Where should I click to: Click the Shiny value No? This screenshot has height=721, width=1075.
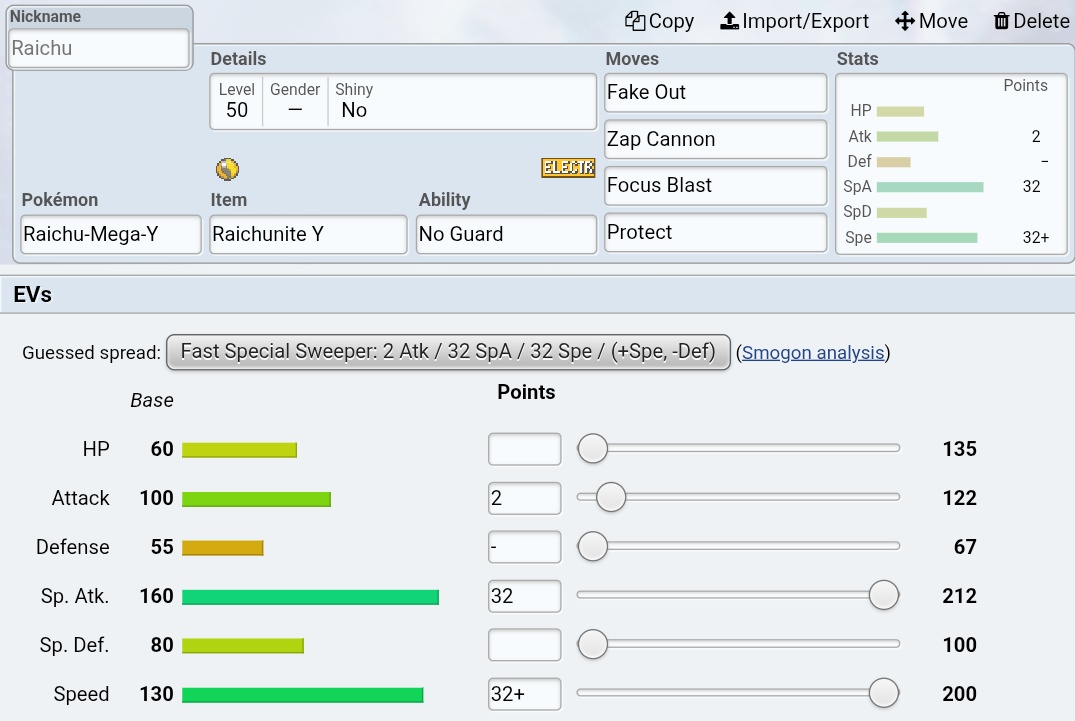(354, 110)
